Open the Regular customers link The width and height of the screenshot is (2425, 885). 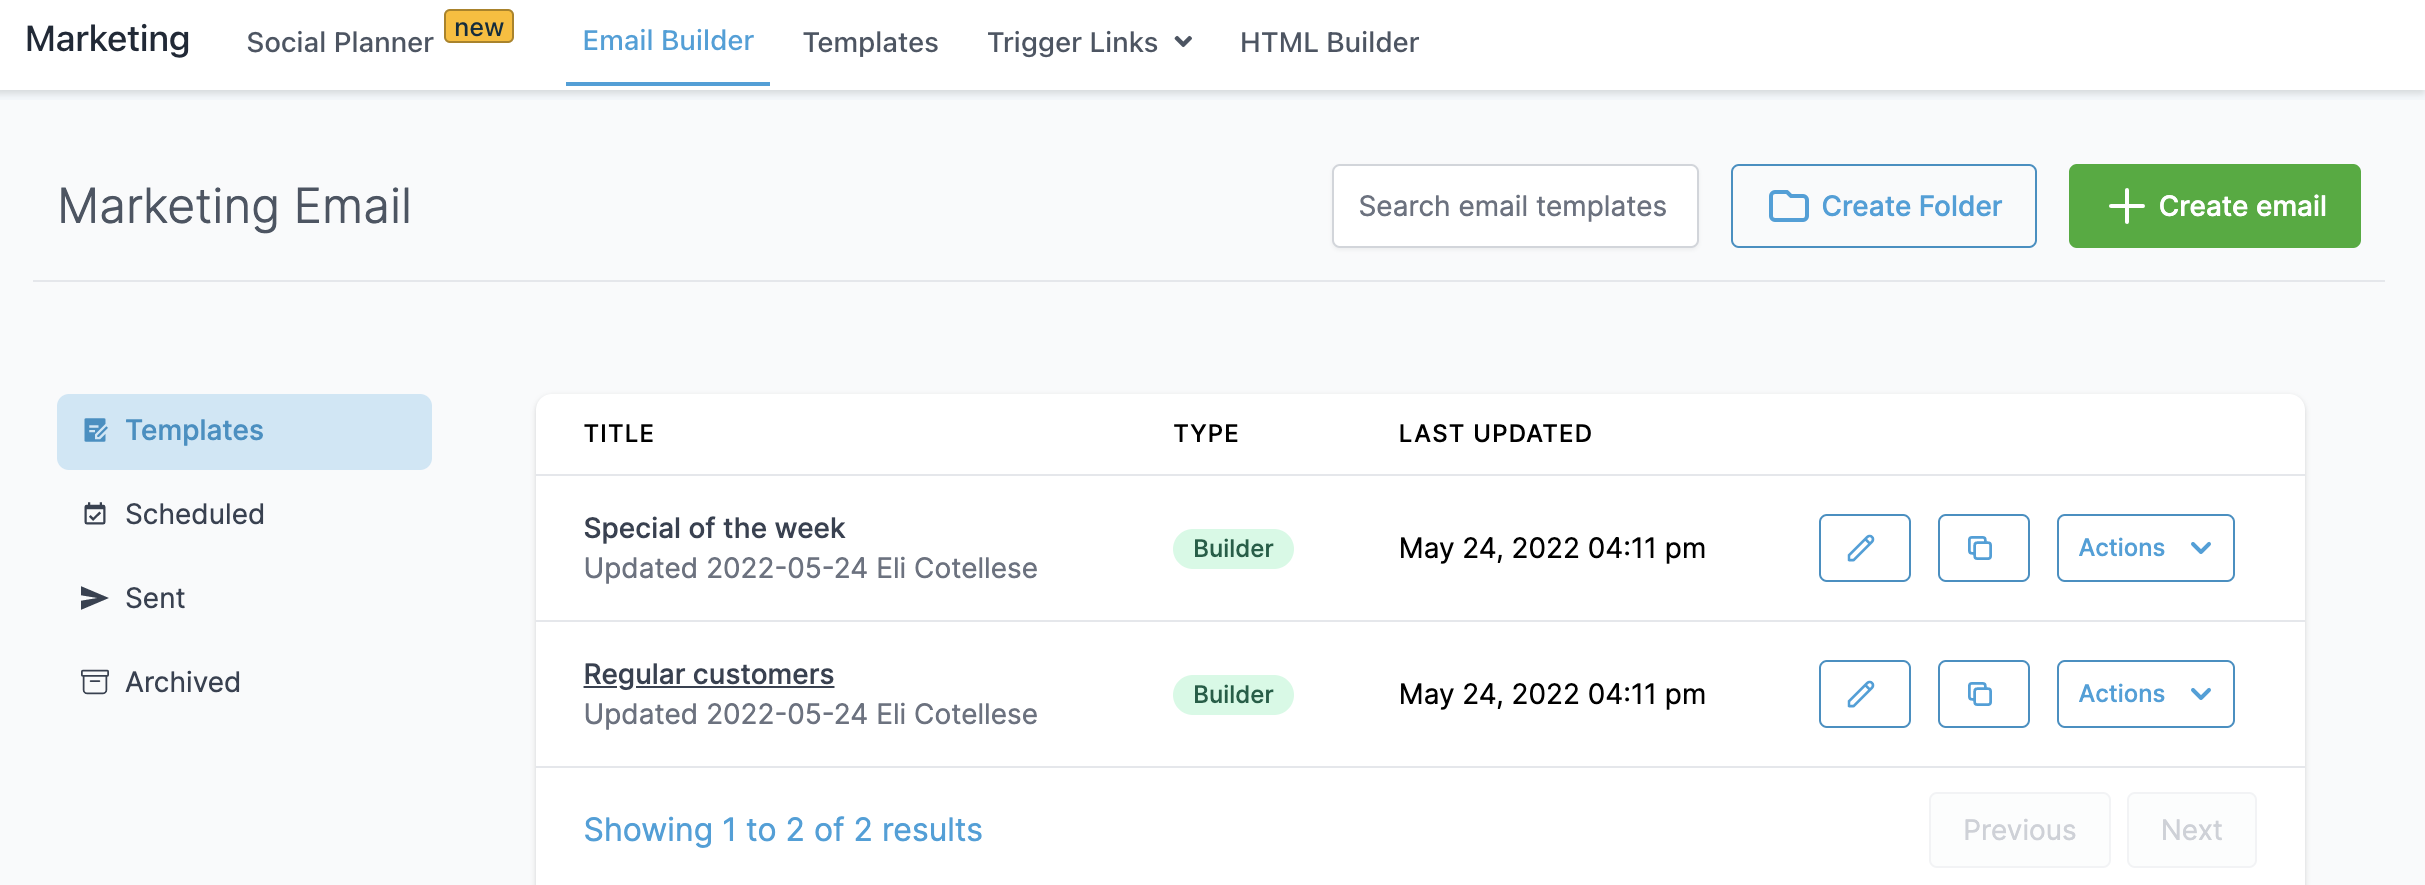coord(708,674)
